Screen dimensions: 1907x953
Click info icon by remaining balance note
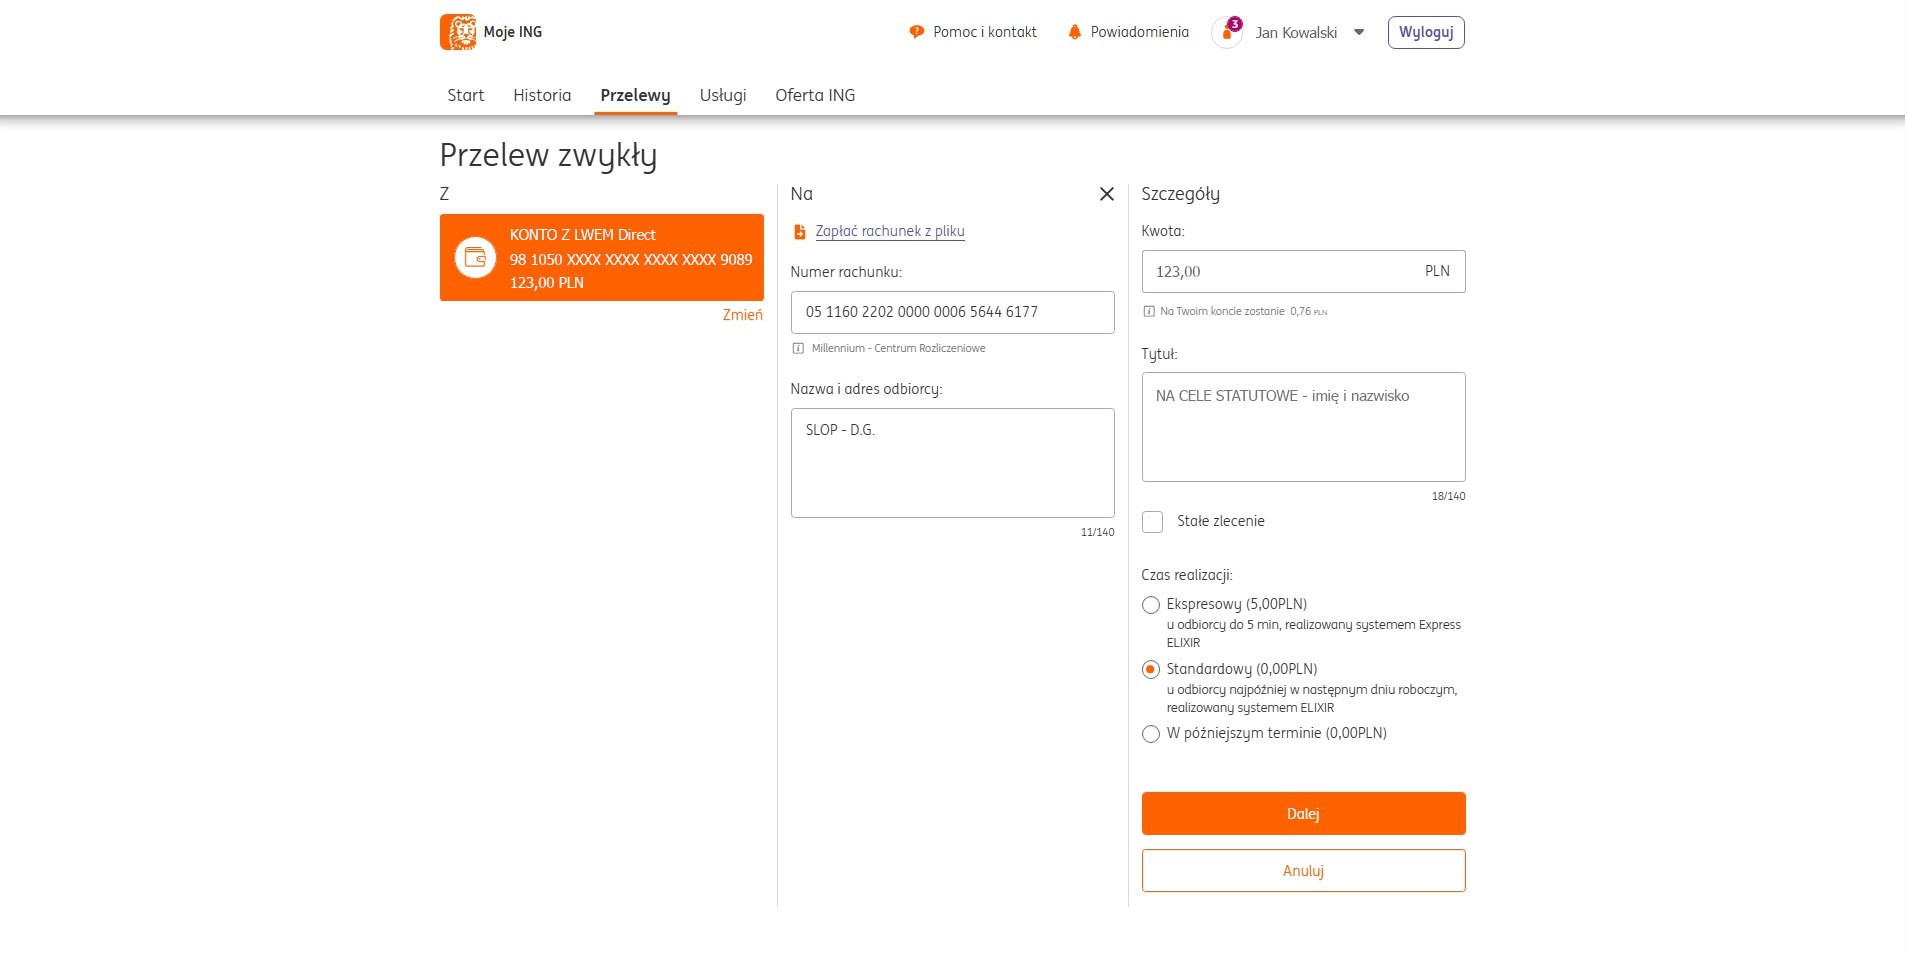[x=1149, y=312]
